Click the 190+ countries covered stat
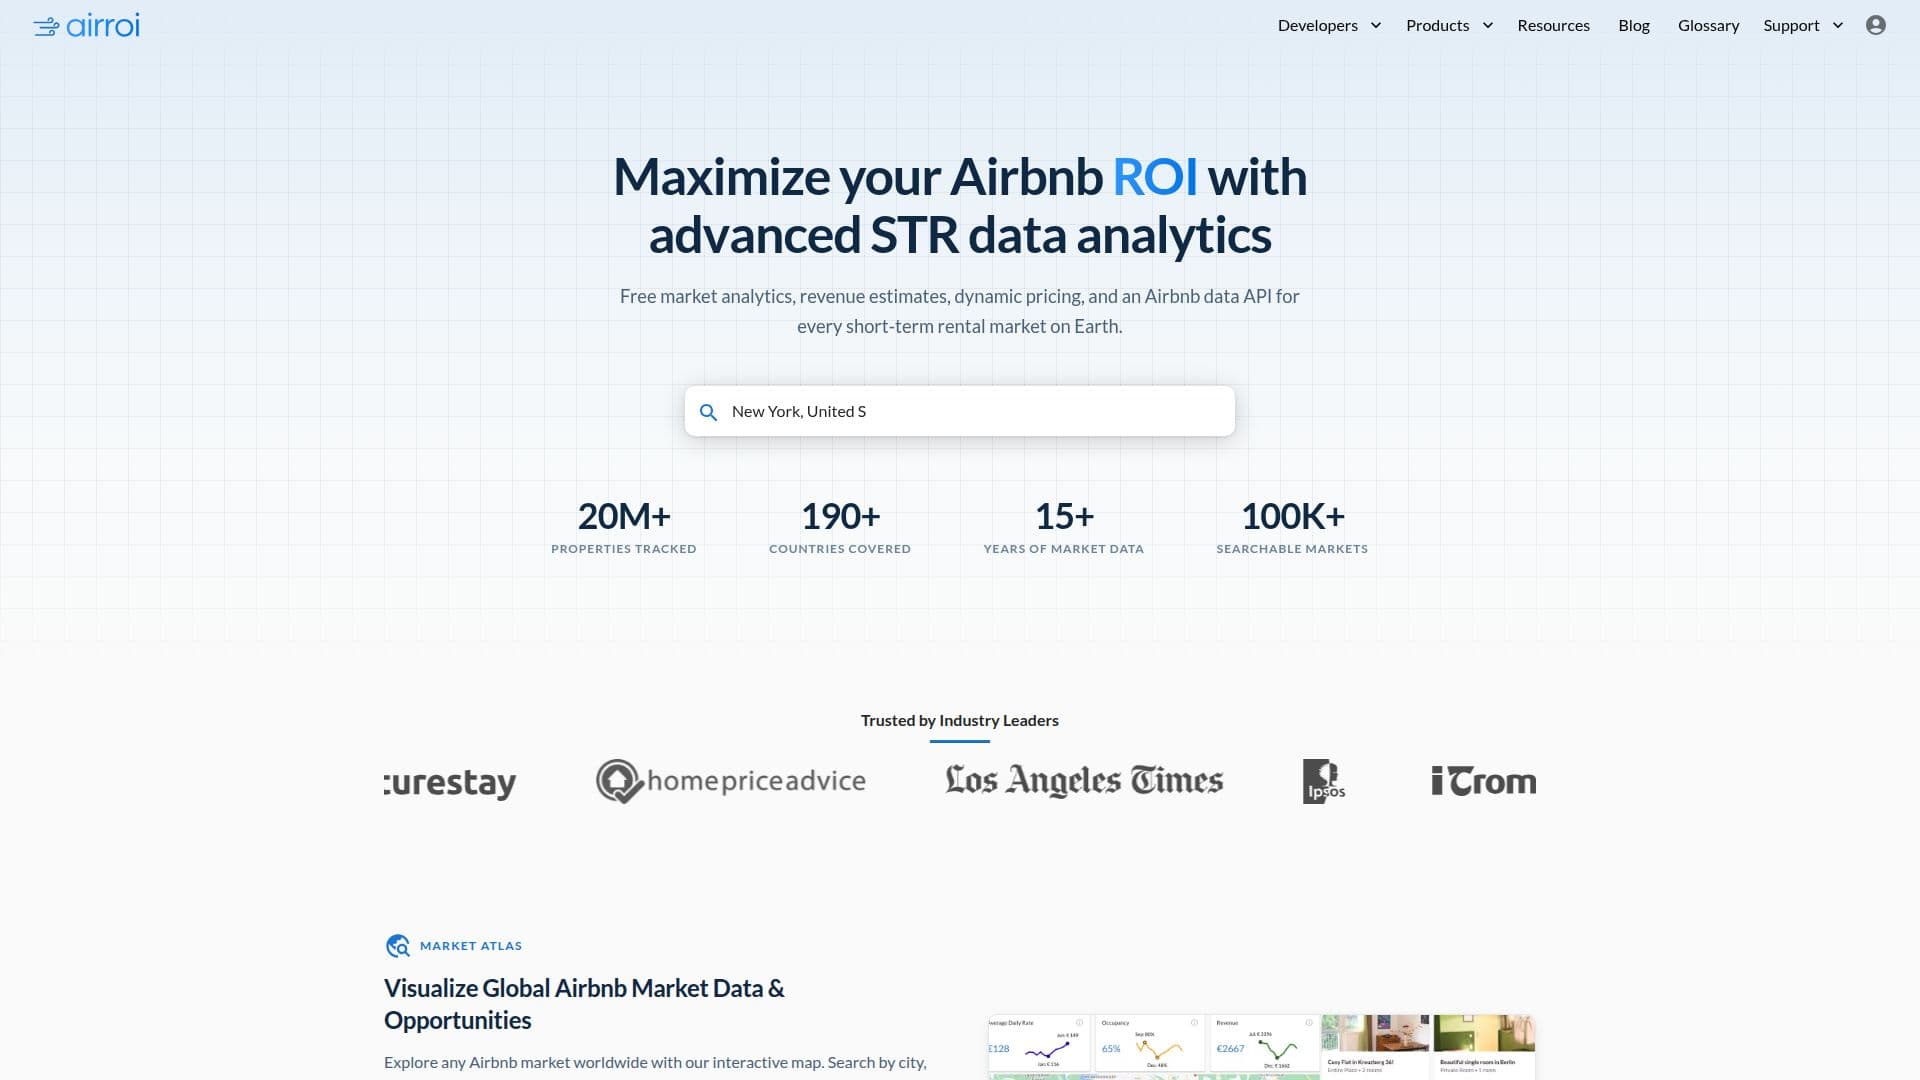Viewport: 1920px width, 1080px height. [x=840, y=527]
